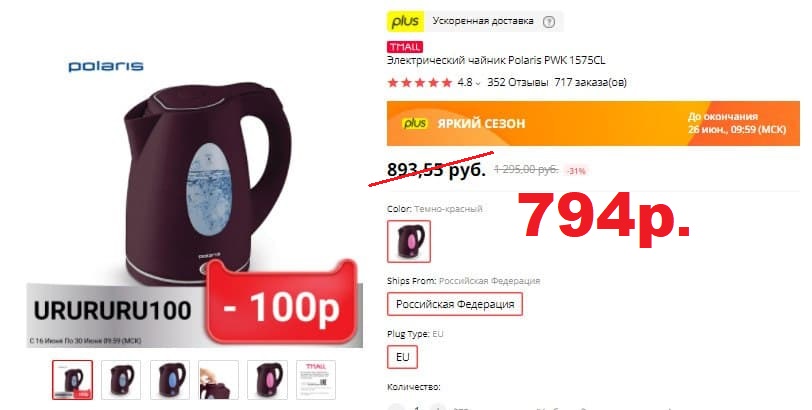
Task: Open the ЯРКИЙ СЕЗОН promotion banner
Action: pyautogui.click(x=593, y=123)
